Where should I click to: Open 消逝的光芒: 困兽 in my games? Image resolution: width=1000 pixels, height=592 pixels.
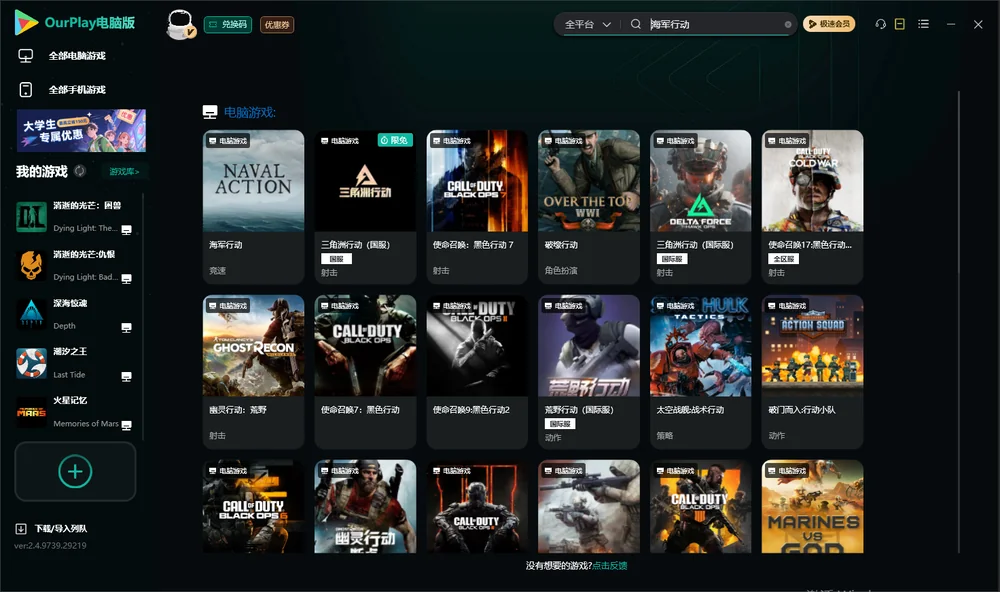(73, 217)
